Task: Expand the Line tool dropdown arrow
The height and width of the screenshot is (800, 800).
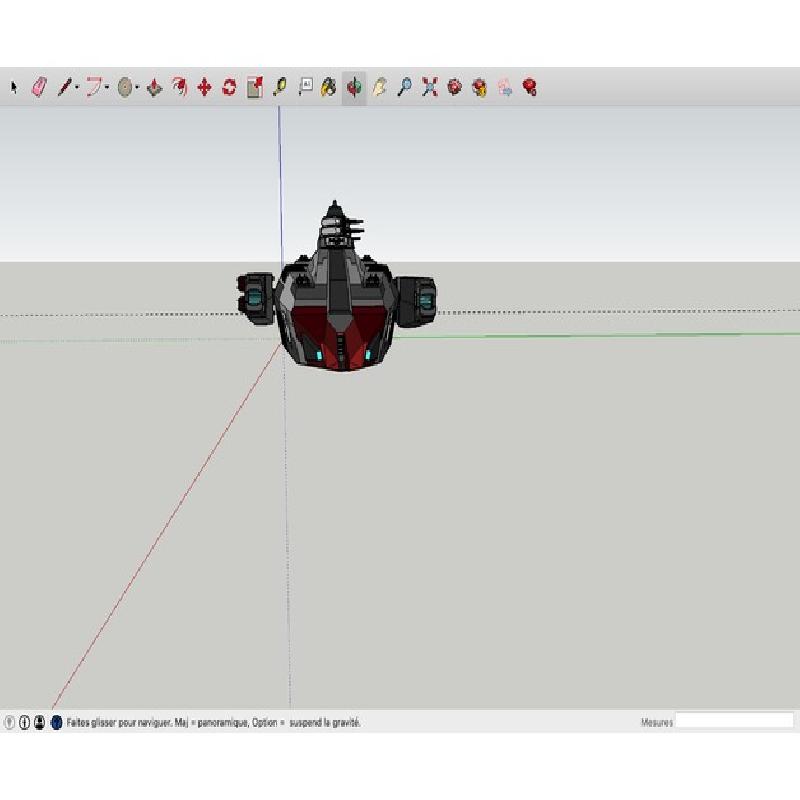Action: pyautogui.click(x=77, y=88)
